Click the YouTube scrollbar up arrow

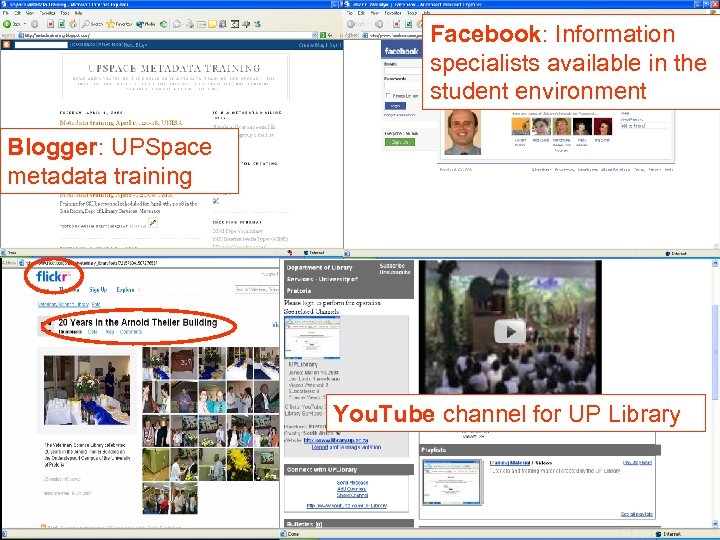(x=715, y=264)
